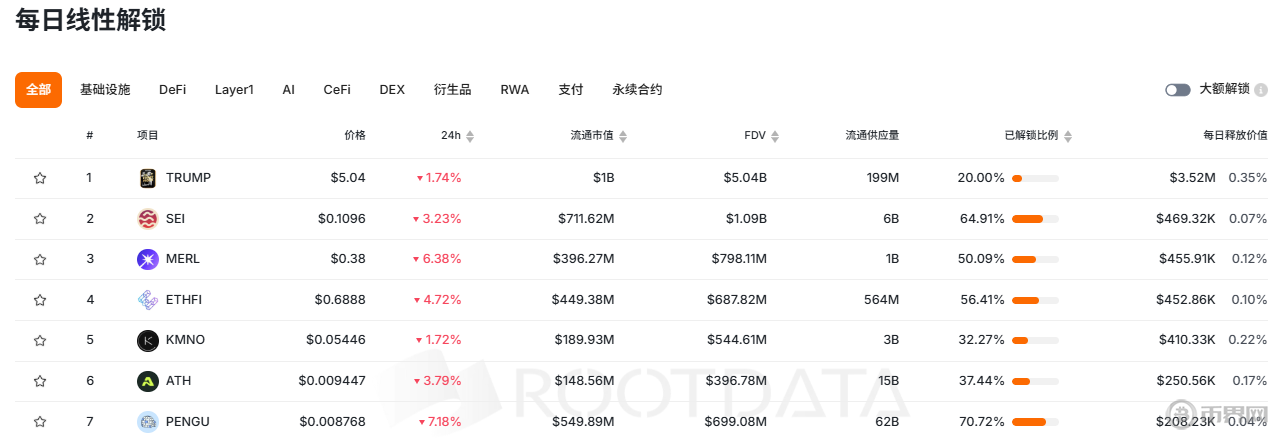
Task: Switch to the DeFi category tab
Action: (172, 90)
